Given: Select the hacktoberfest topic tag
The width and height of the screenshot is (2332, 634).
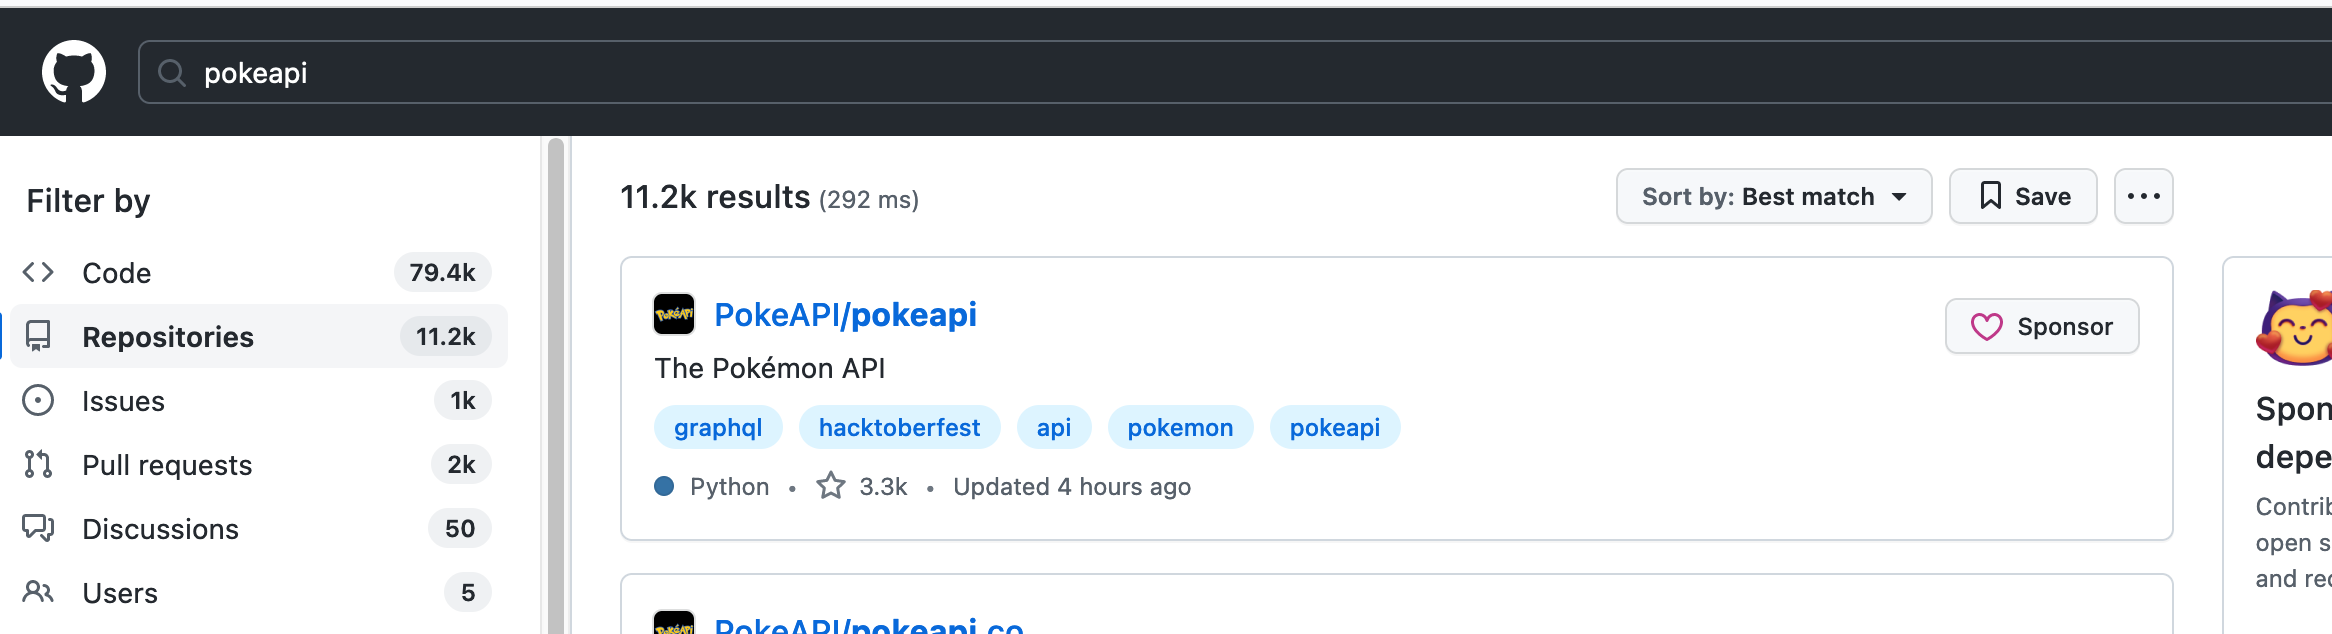Looking at the screenshot, I should tap(899, 428).
